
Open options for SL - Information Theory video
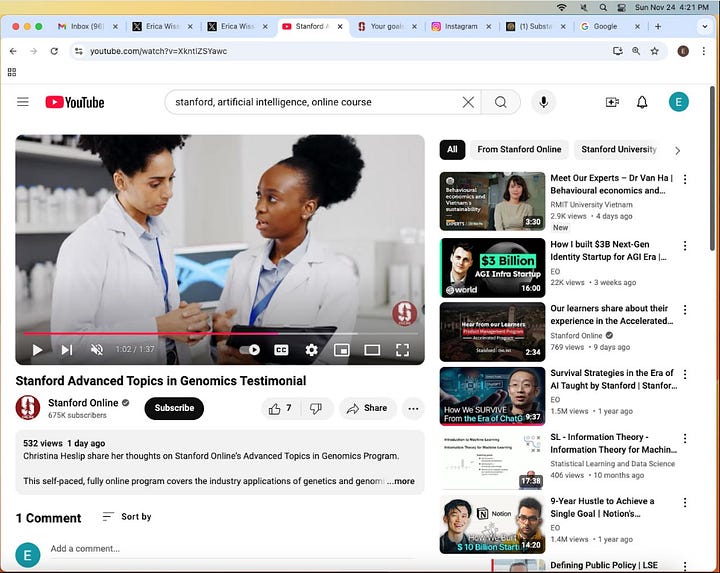[685, 438]
